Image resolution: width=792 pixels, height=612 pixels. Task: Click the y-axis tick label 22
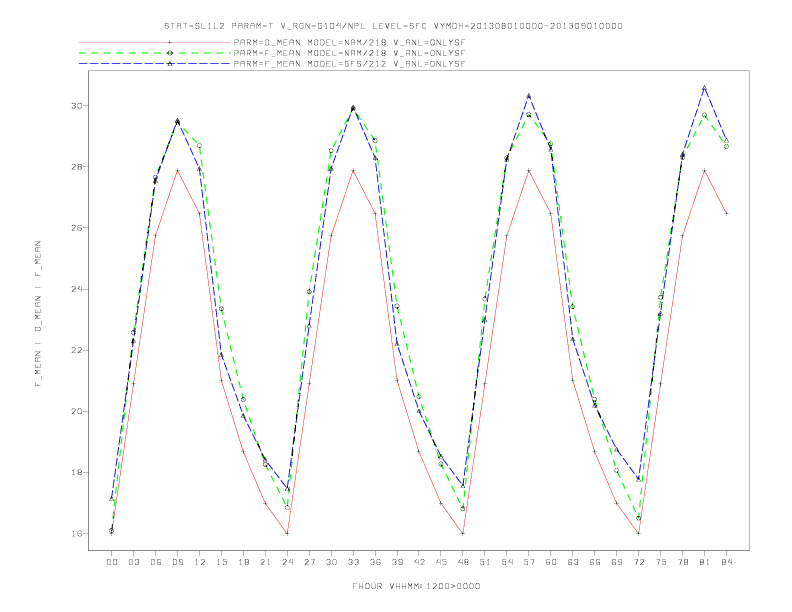[76, 350]
